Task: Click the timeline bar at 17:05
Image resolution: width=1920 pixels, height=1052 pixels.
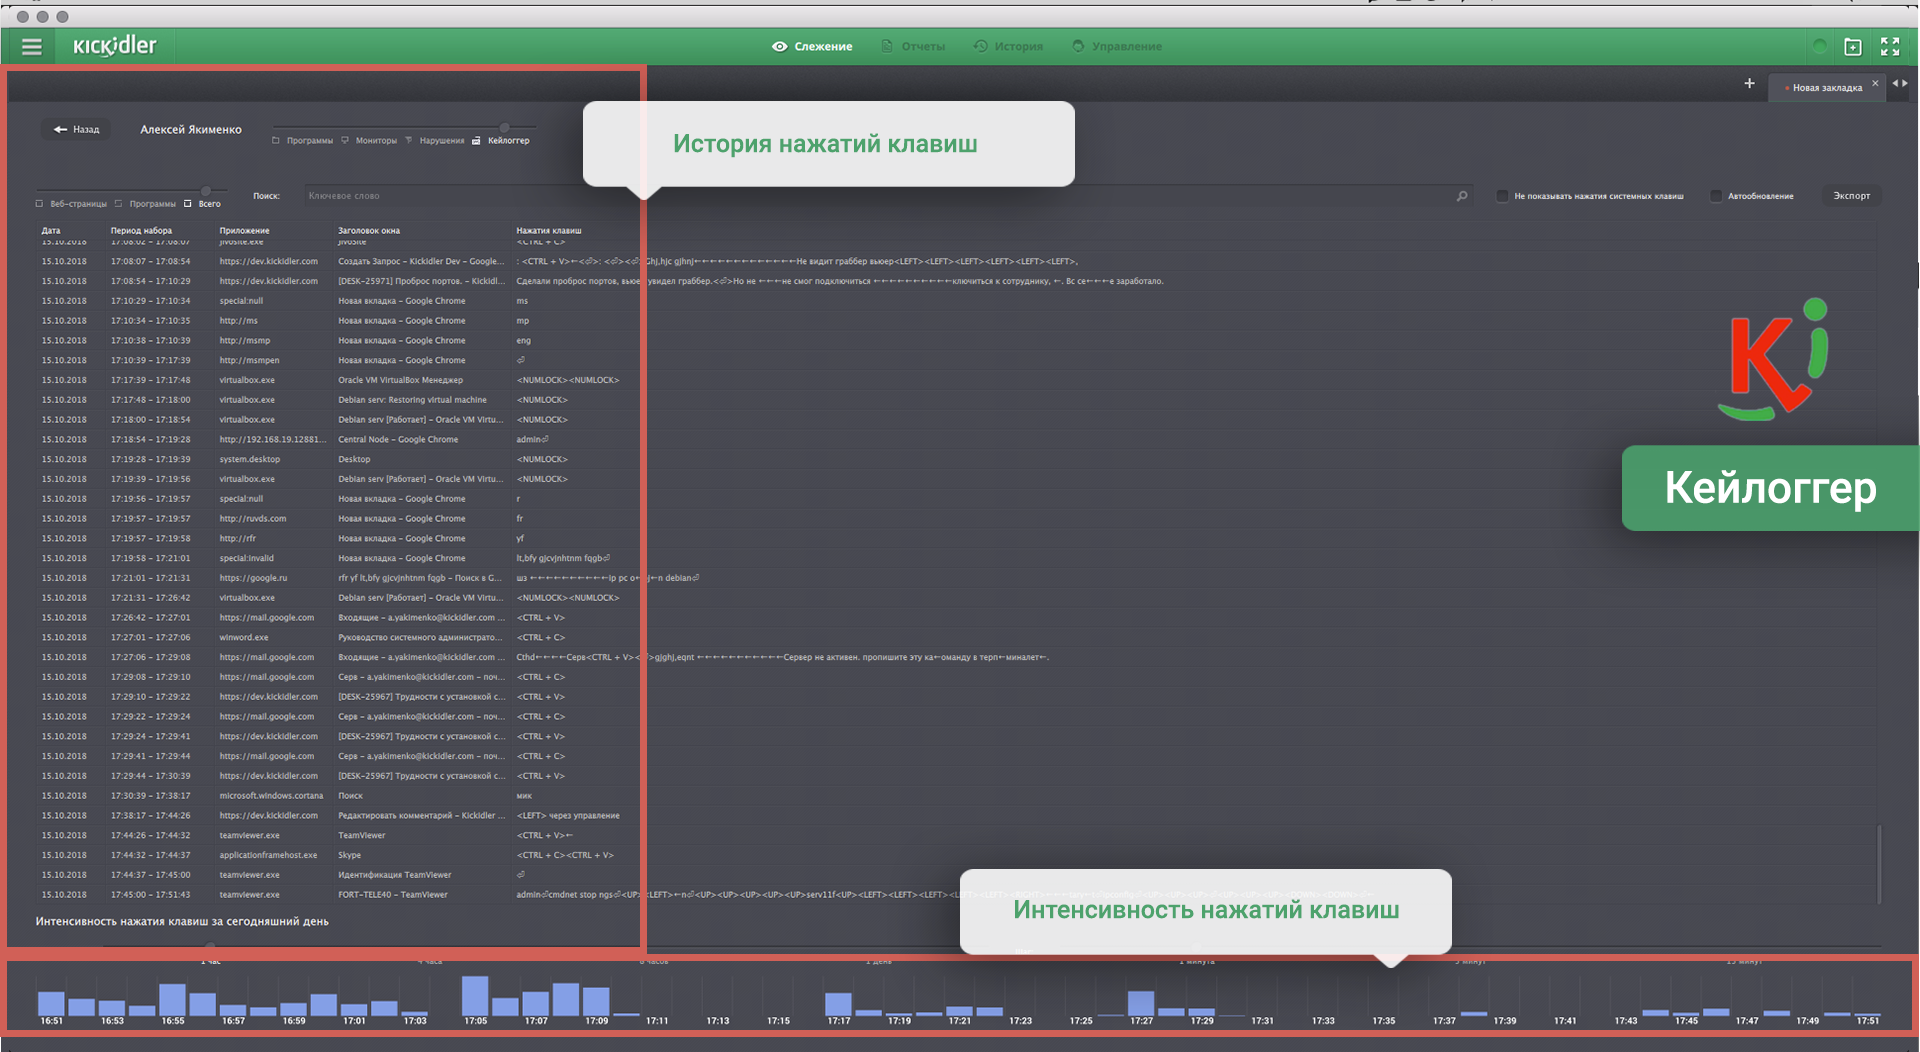Action: coord(475,996)
